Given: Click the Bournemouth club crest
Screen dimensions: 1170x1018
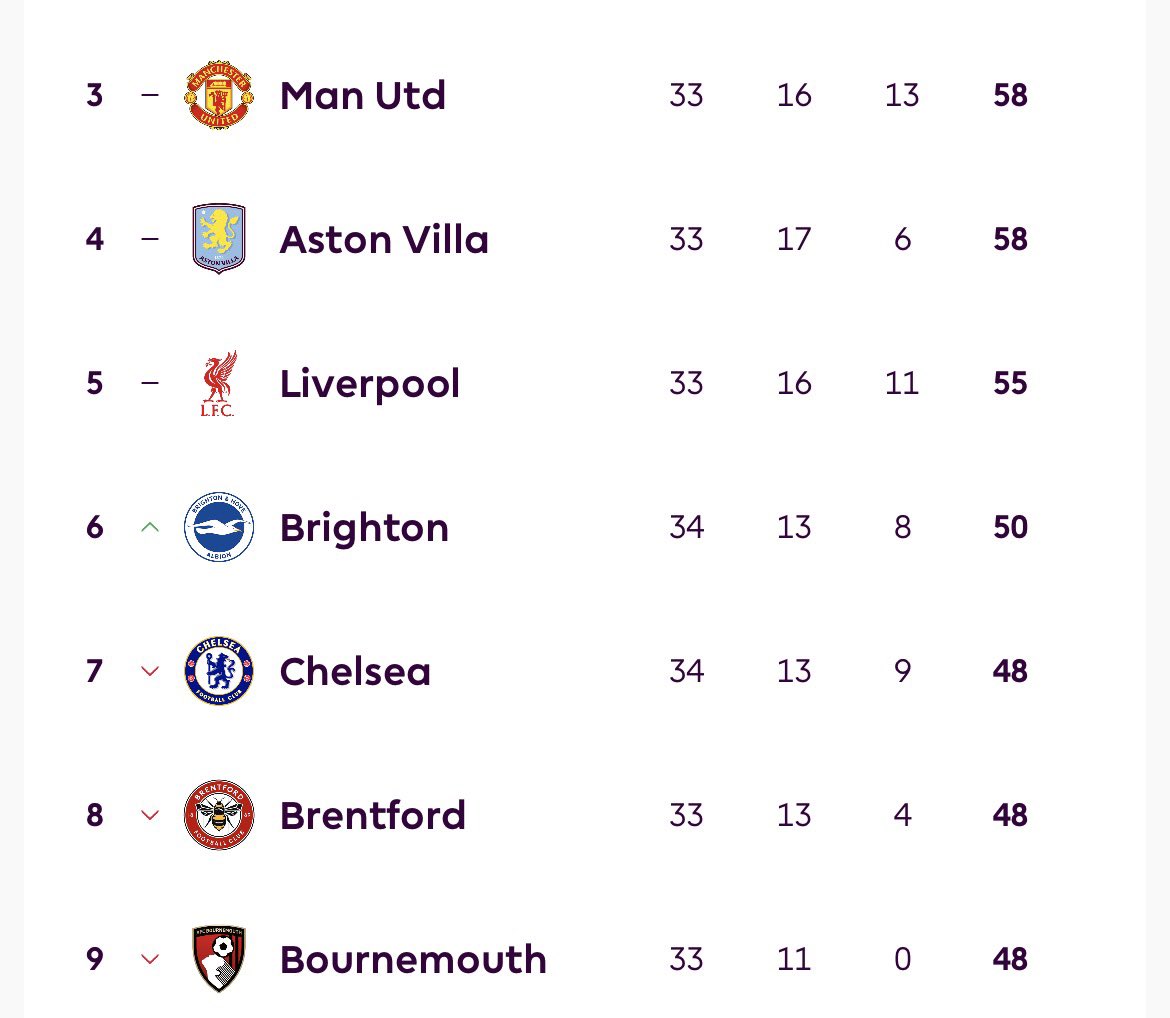Looking at the screenshot, I should 219,959.
